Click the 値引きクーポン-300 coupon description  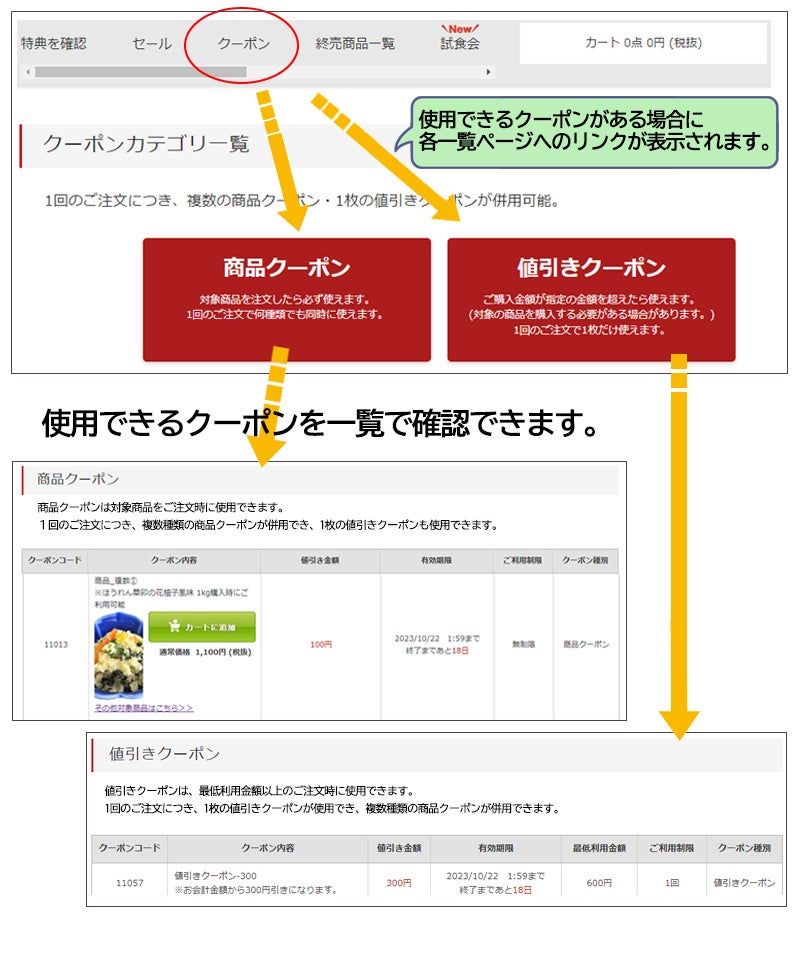coord(215,876)
